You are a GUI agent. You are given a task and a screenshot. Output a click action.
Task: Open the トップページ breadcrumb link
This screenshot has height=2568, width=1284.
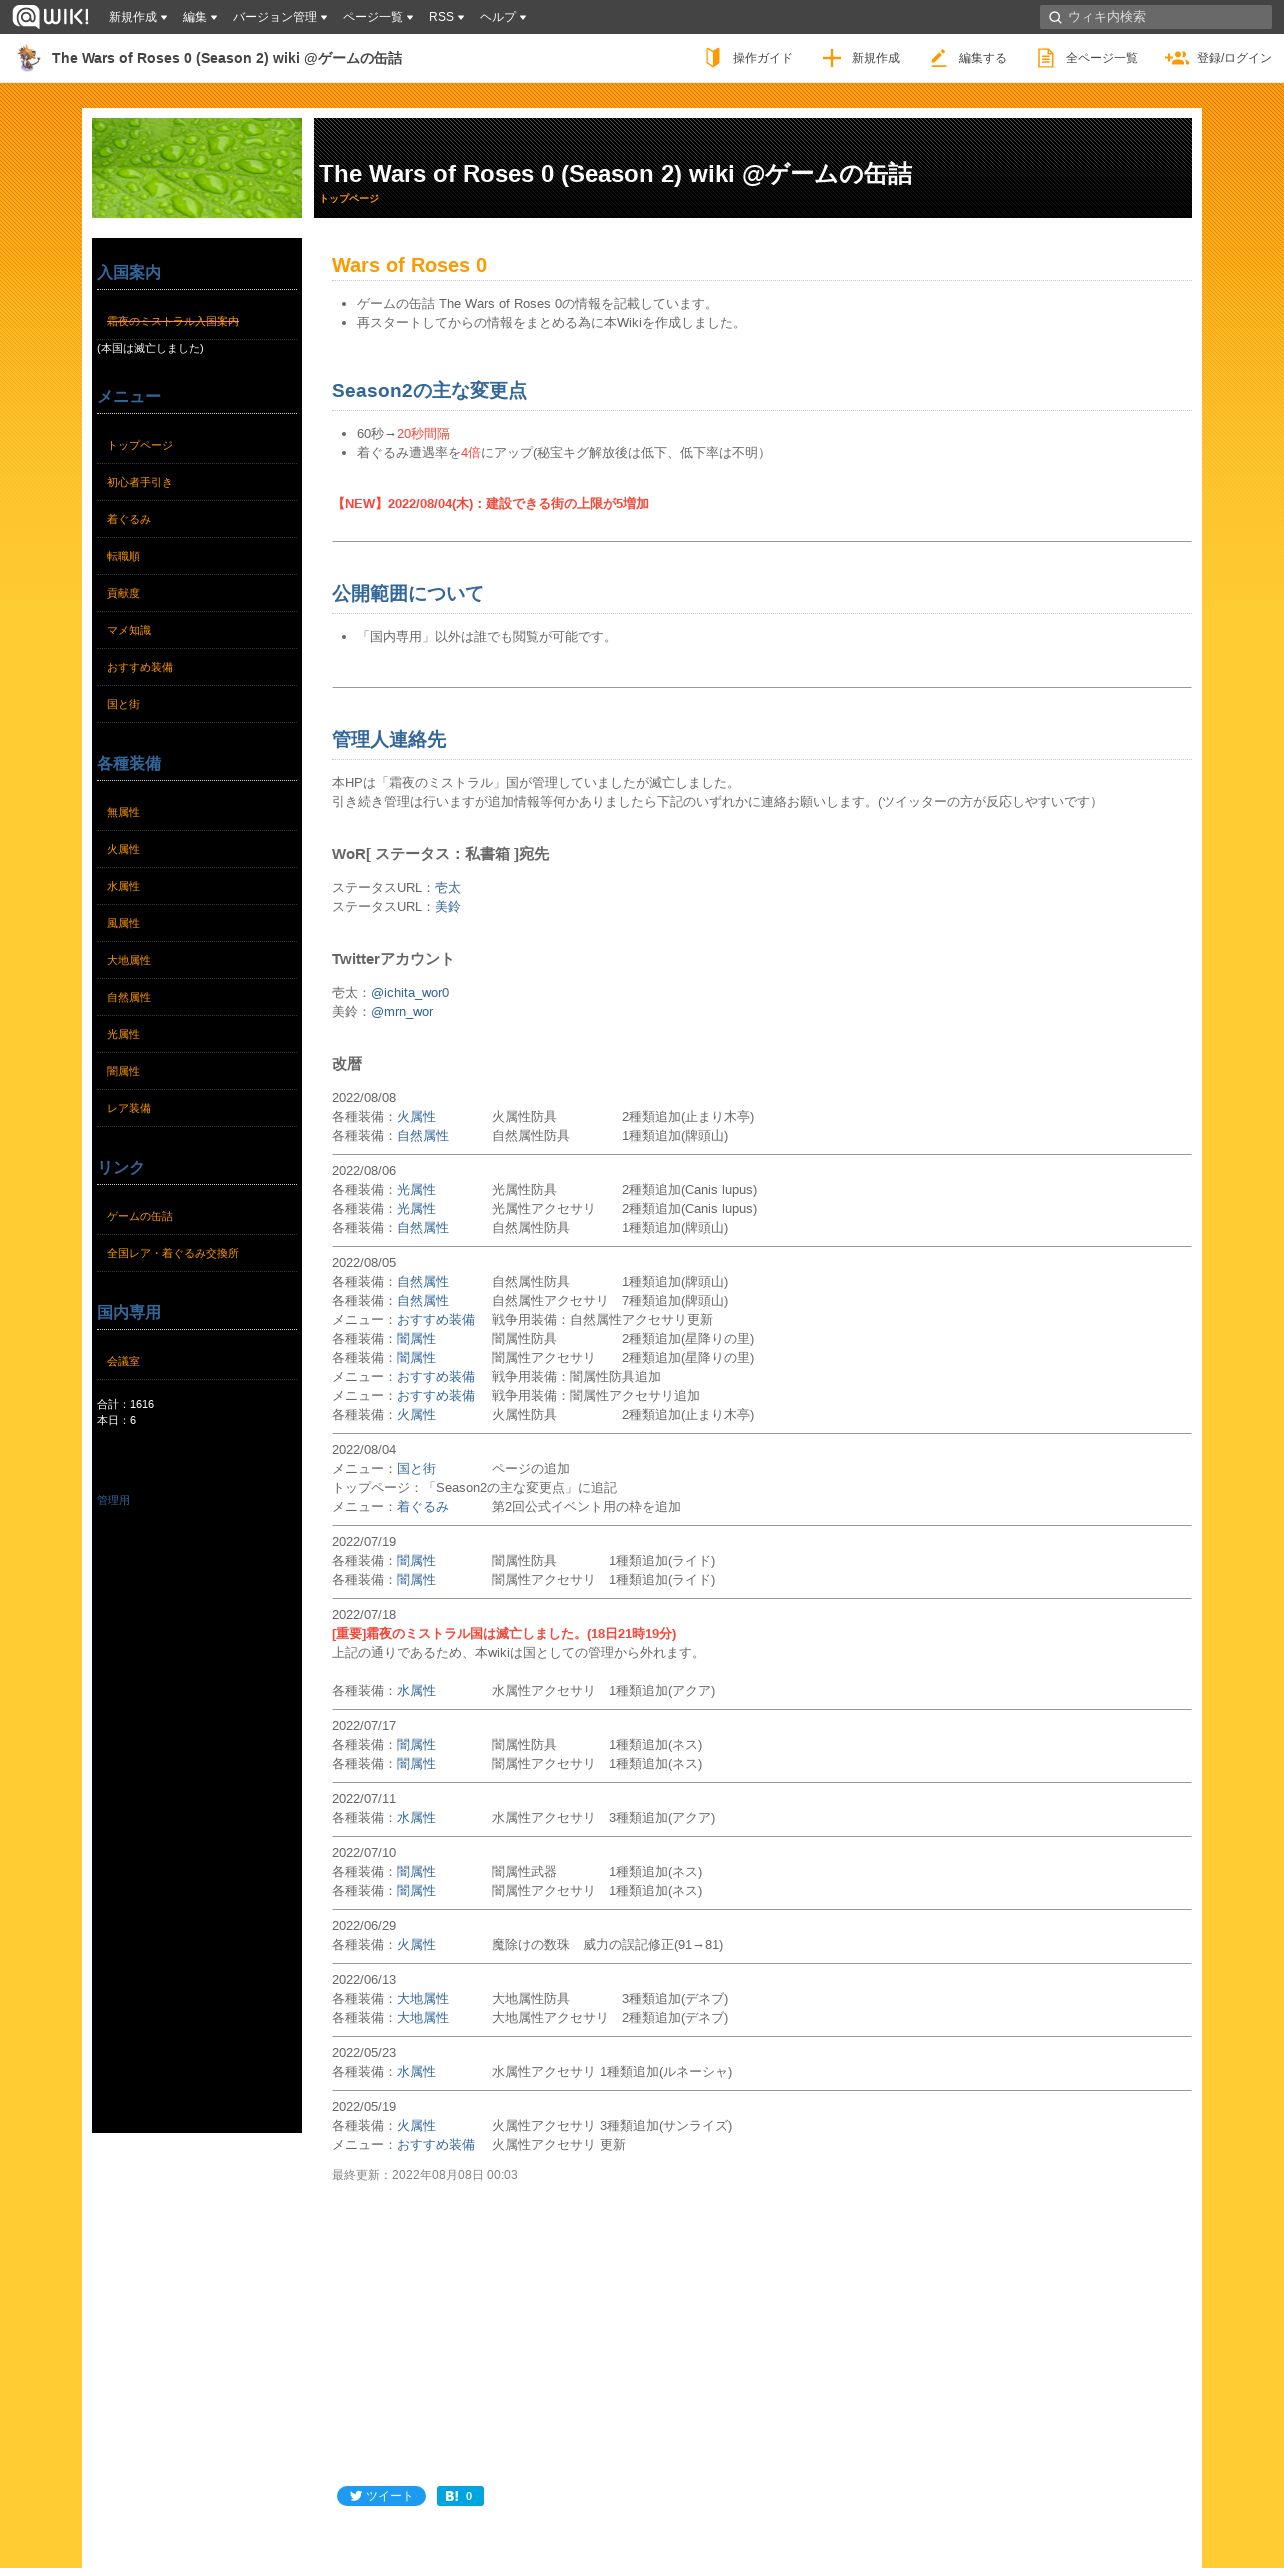tap(349, 198)
